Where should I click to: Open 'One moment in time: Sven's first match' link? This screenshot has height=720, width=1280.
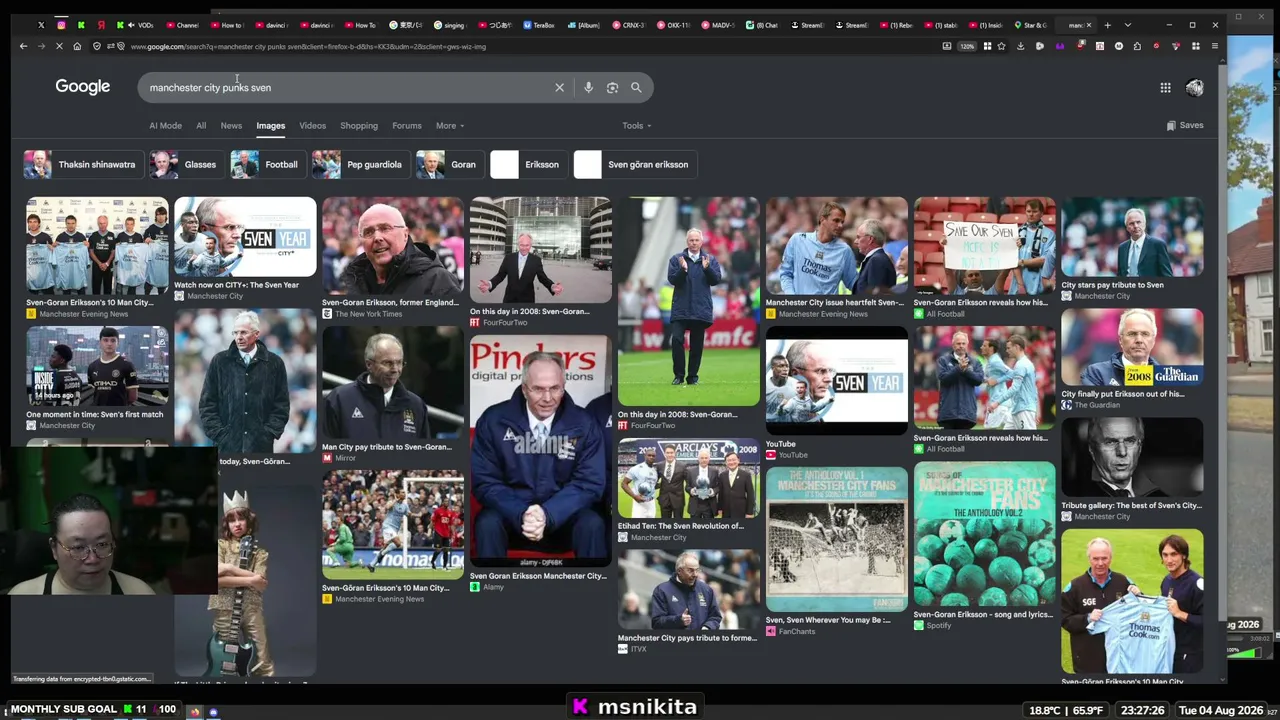(x=95, y=414)
